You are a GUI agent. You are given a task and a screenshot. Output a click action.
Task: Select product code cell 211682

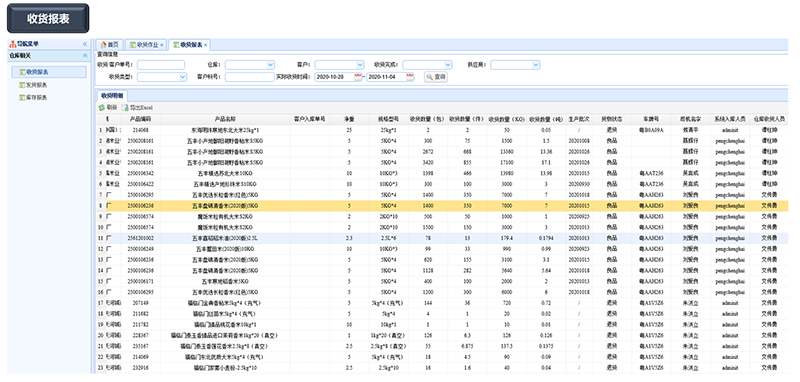coord(140,314)
